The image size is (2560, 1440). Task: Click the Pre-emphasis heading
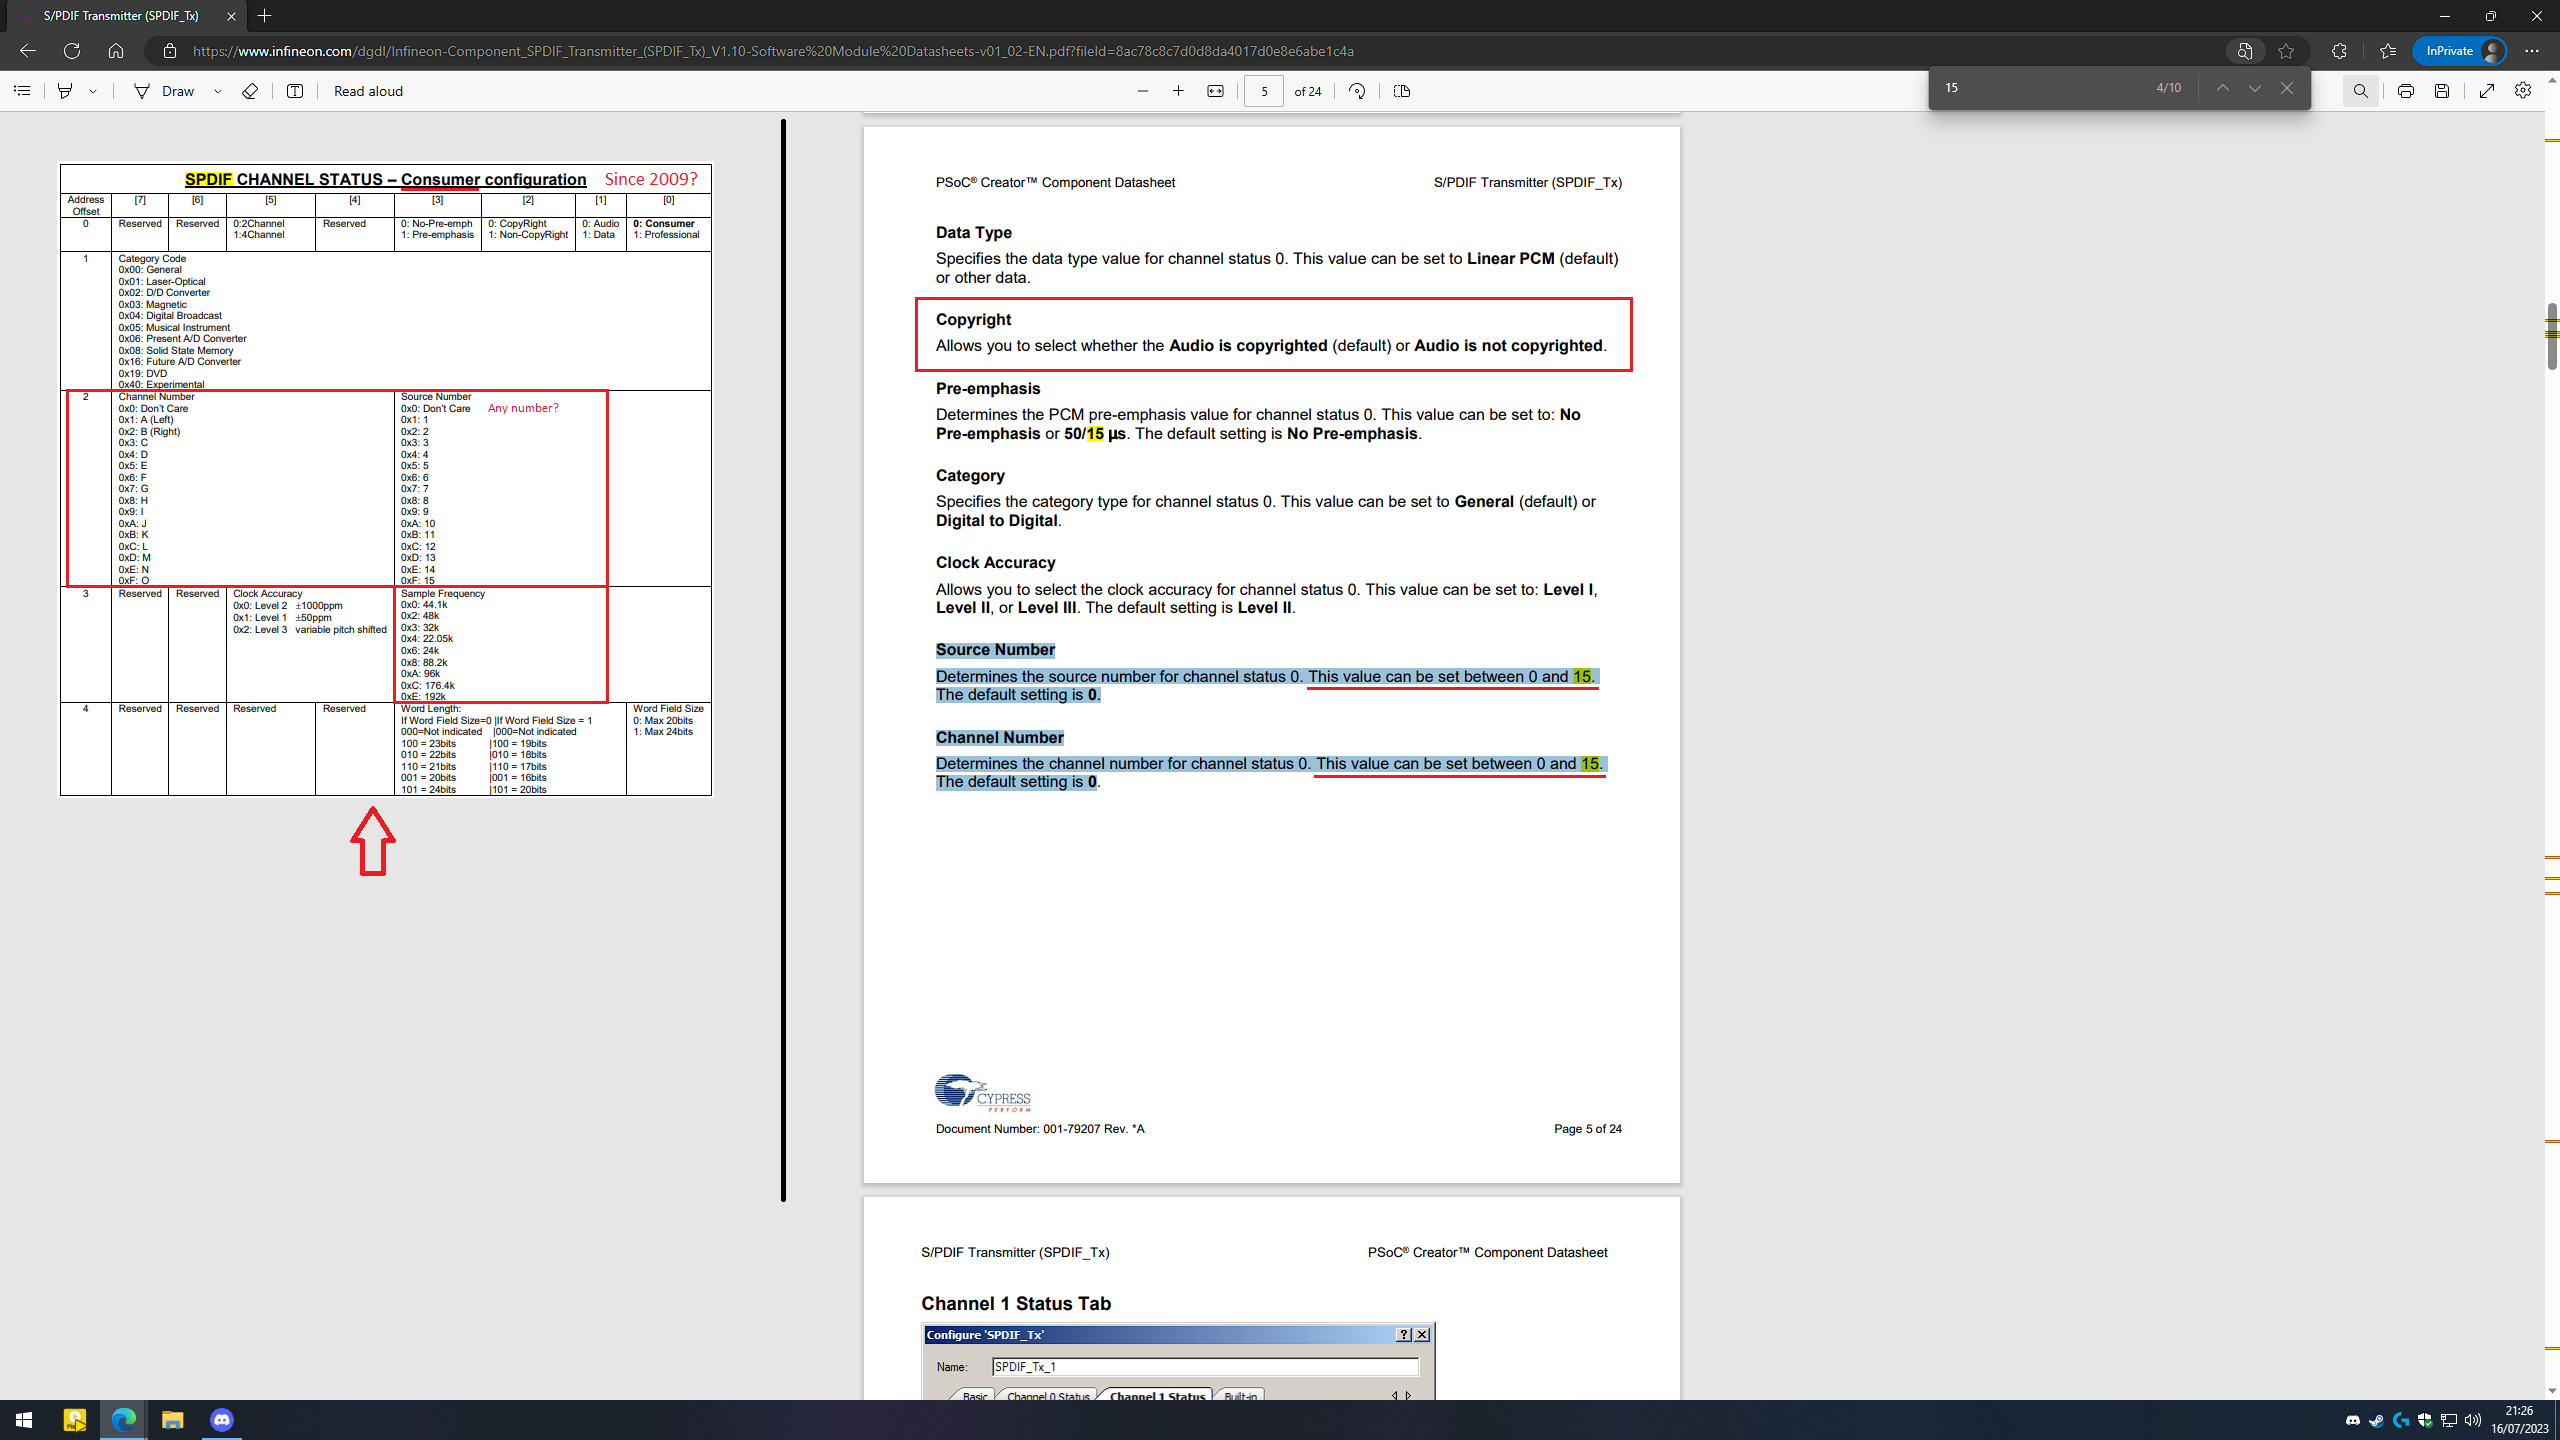click(988, 389)
